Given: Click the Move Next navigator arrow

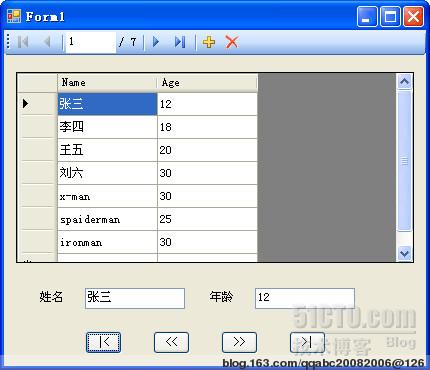Looking at the screenshot, I should pyautogui.click(x=156, y=42).
